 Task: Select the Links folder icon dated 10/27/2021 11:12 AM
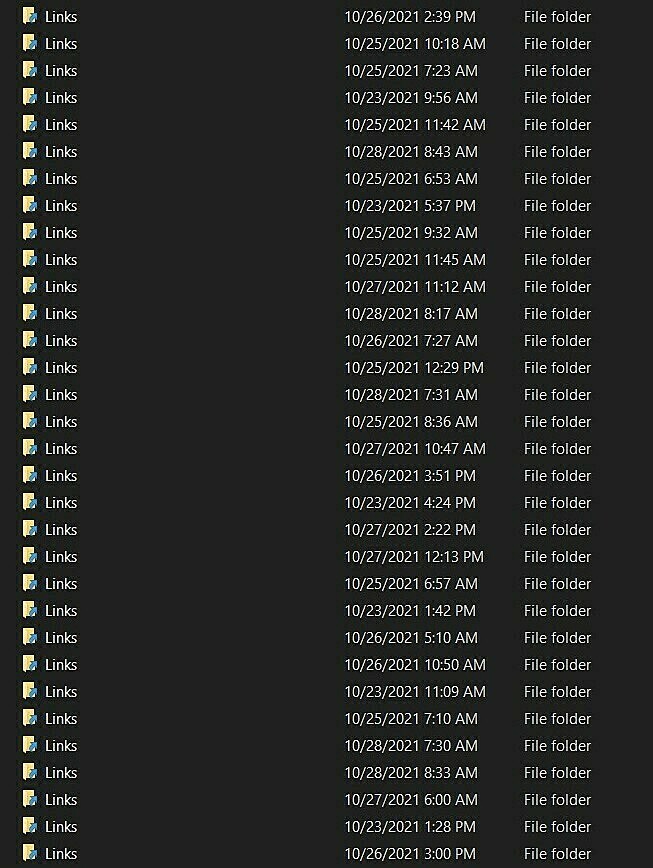click(30, 286)
